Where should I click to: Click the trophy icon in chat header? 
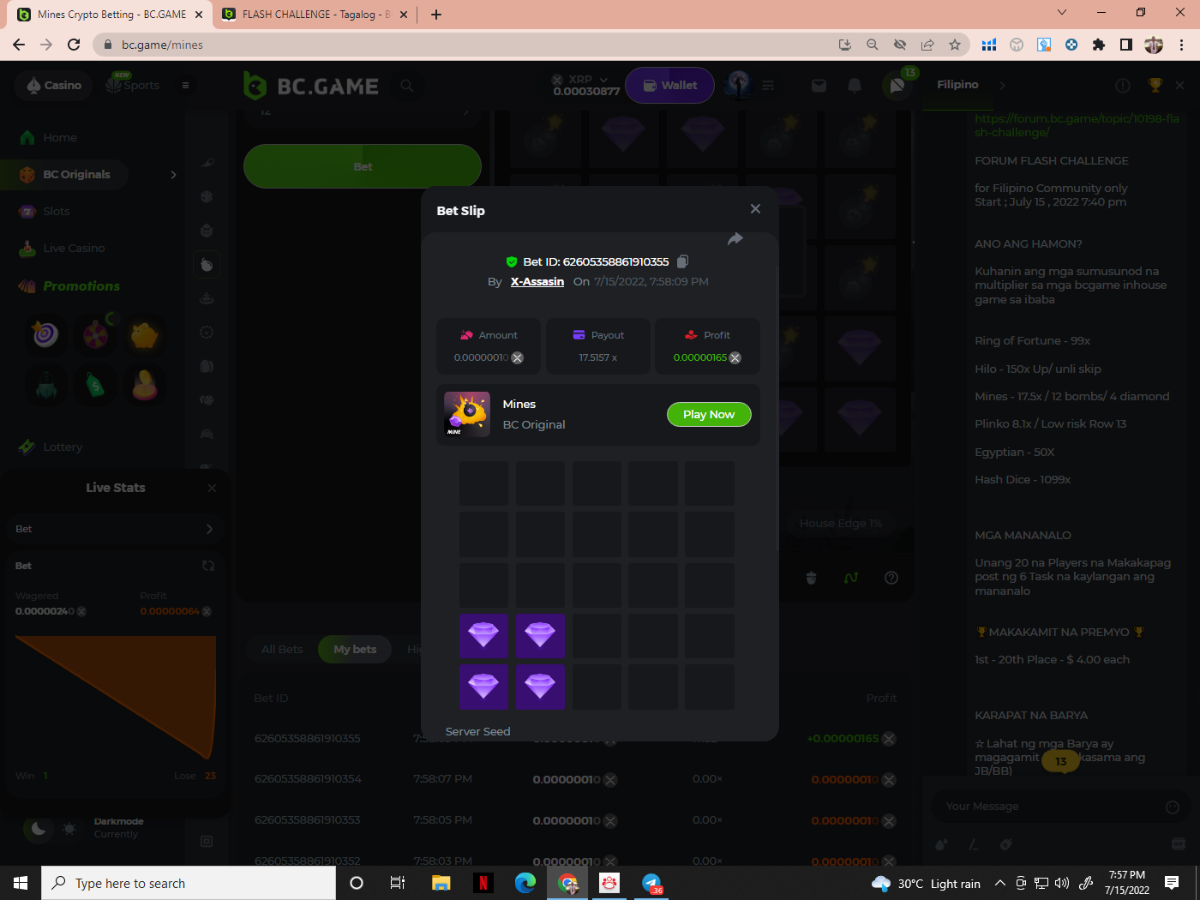[1155, 86]
